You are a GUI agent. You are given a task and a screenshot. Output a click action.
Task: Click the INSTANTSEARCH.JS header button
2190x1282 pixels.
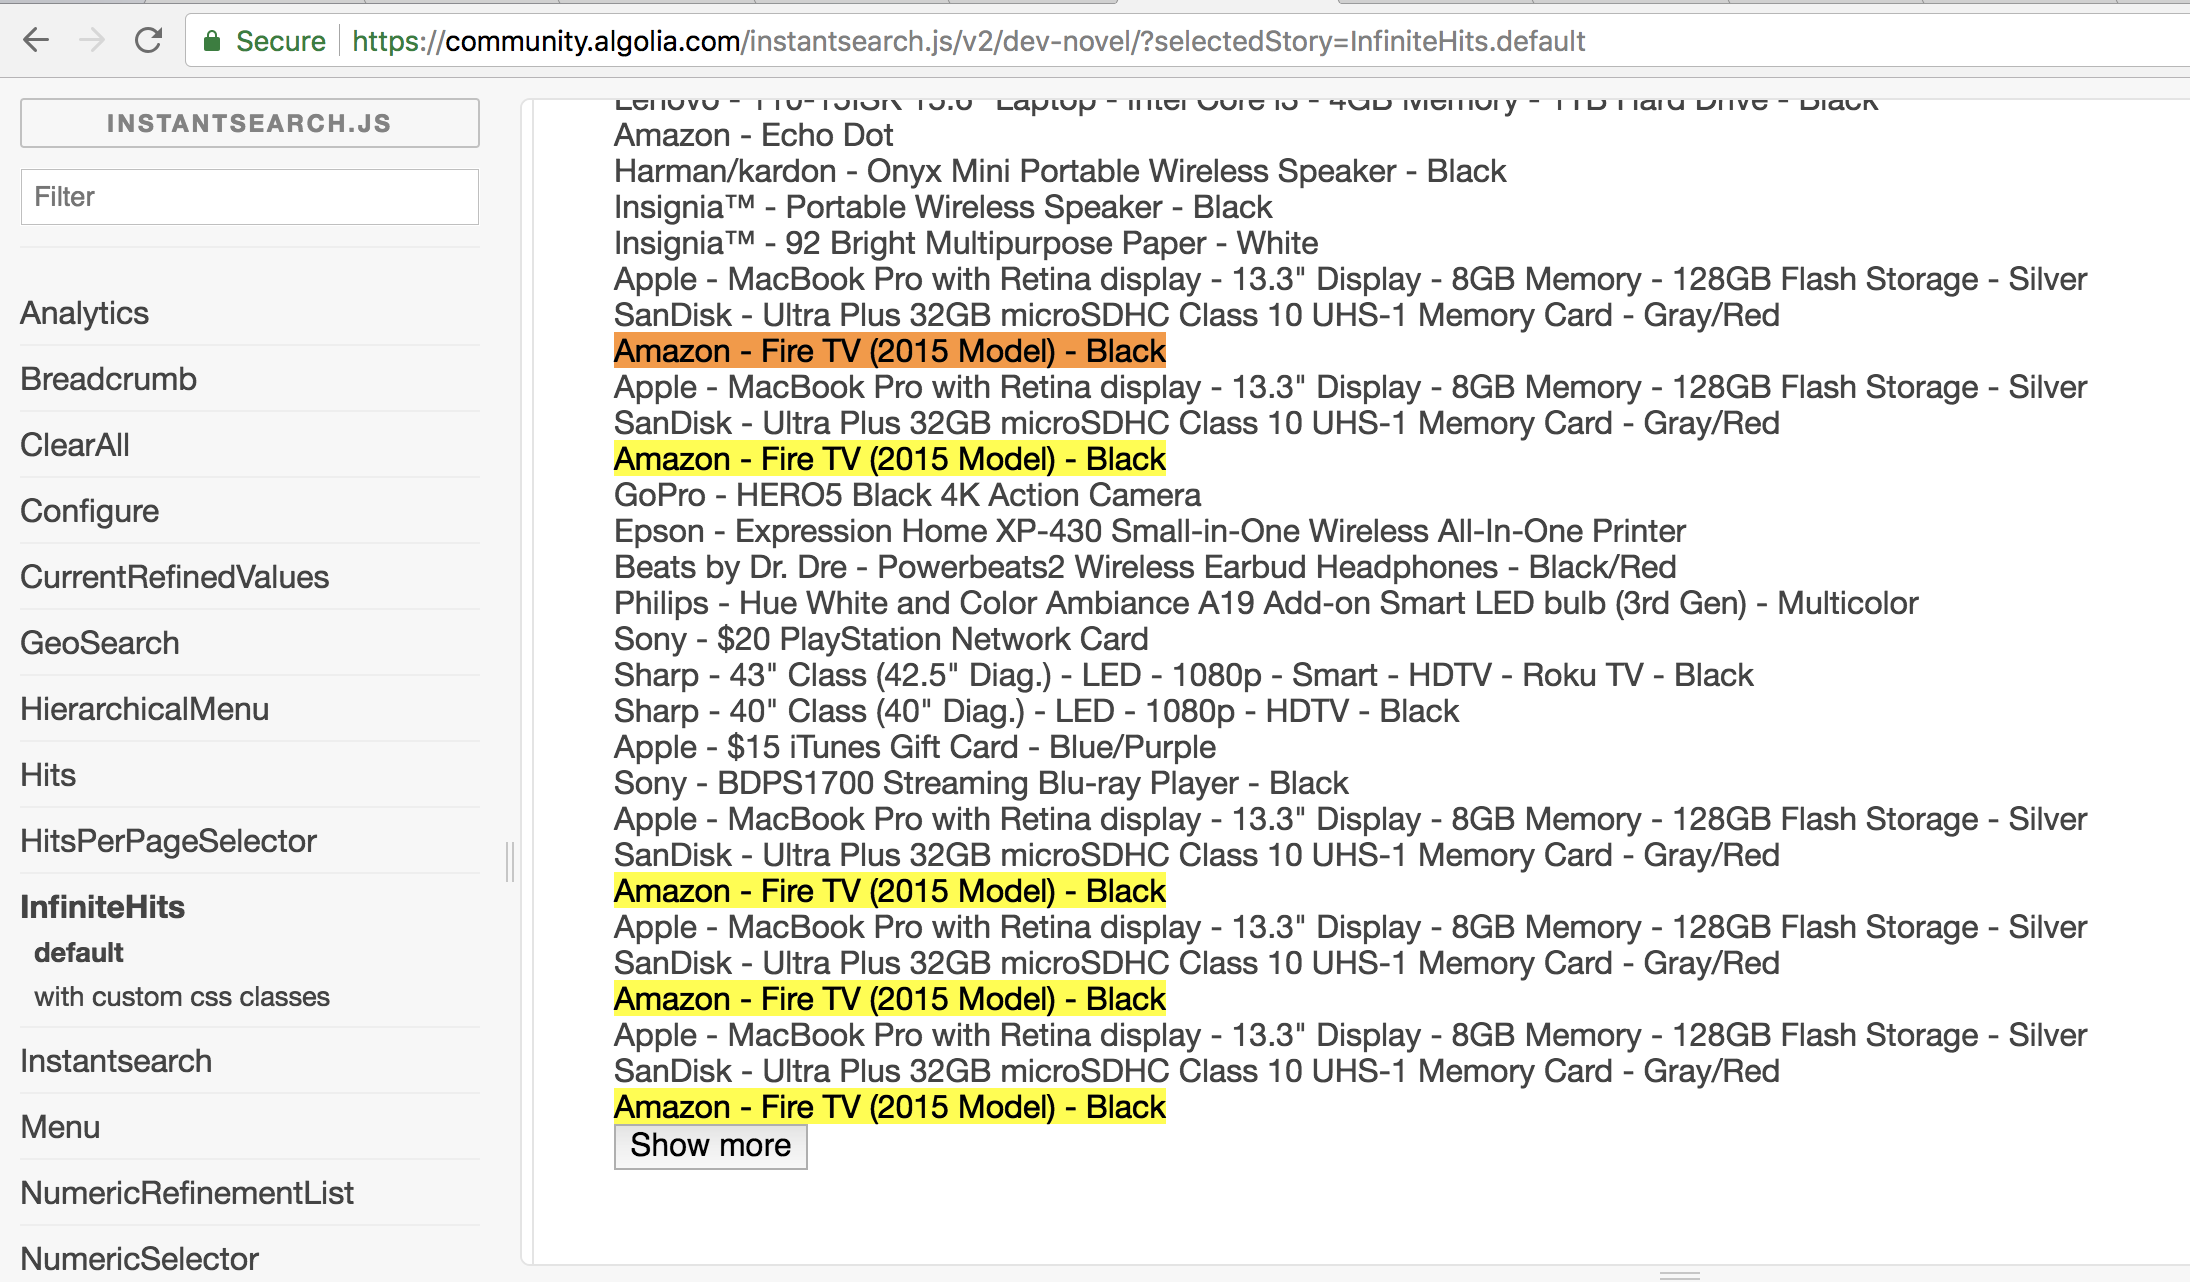(250, 123)
